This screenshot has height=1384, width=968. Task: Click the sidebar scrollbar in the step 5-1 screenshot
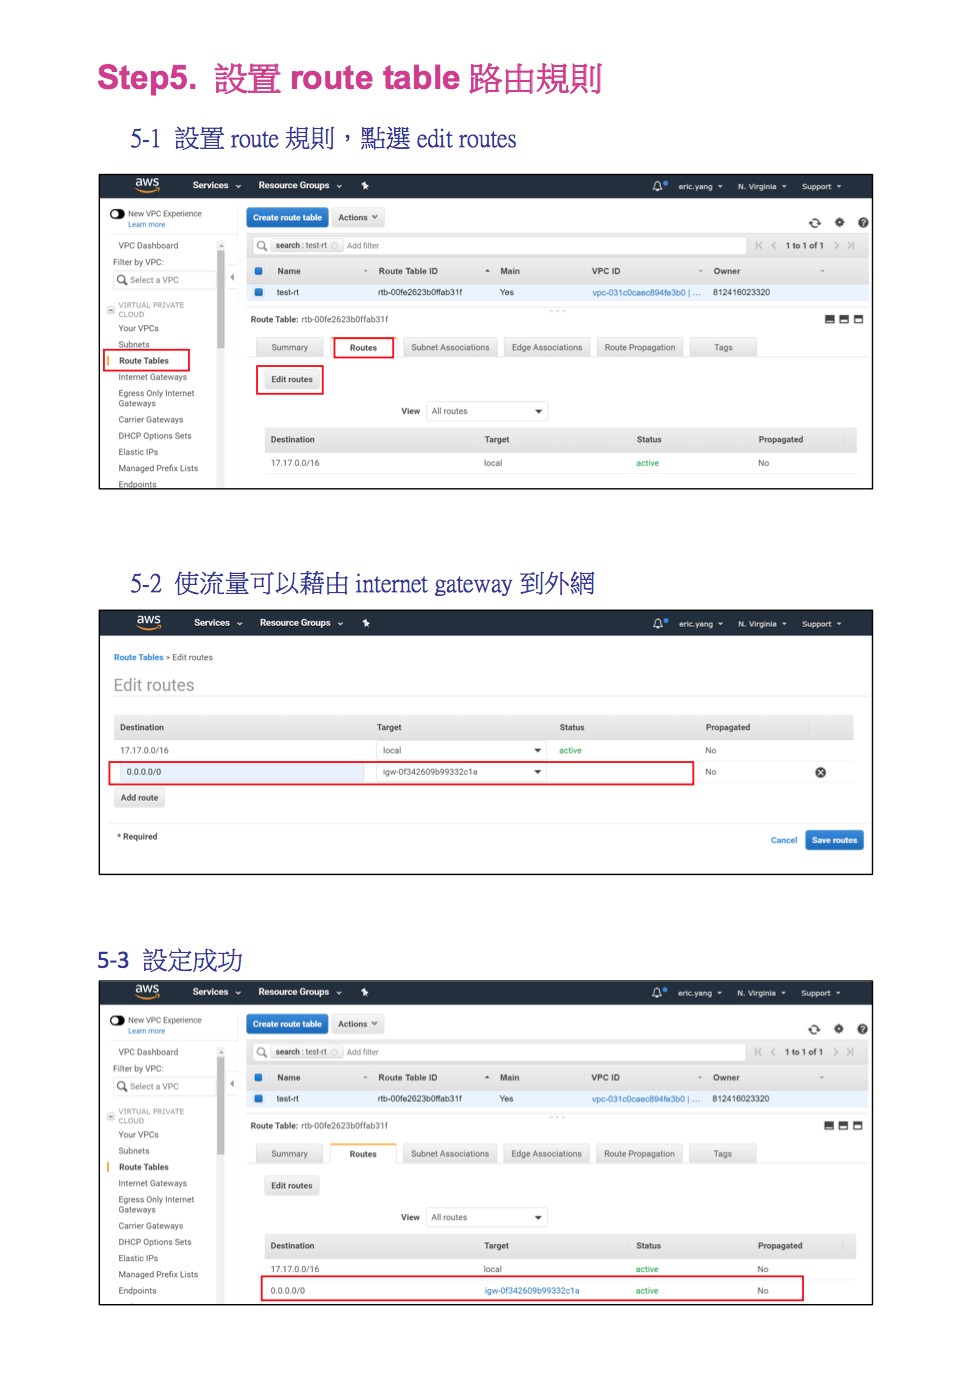[221, 300]
